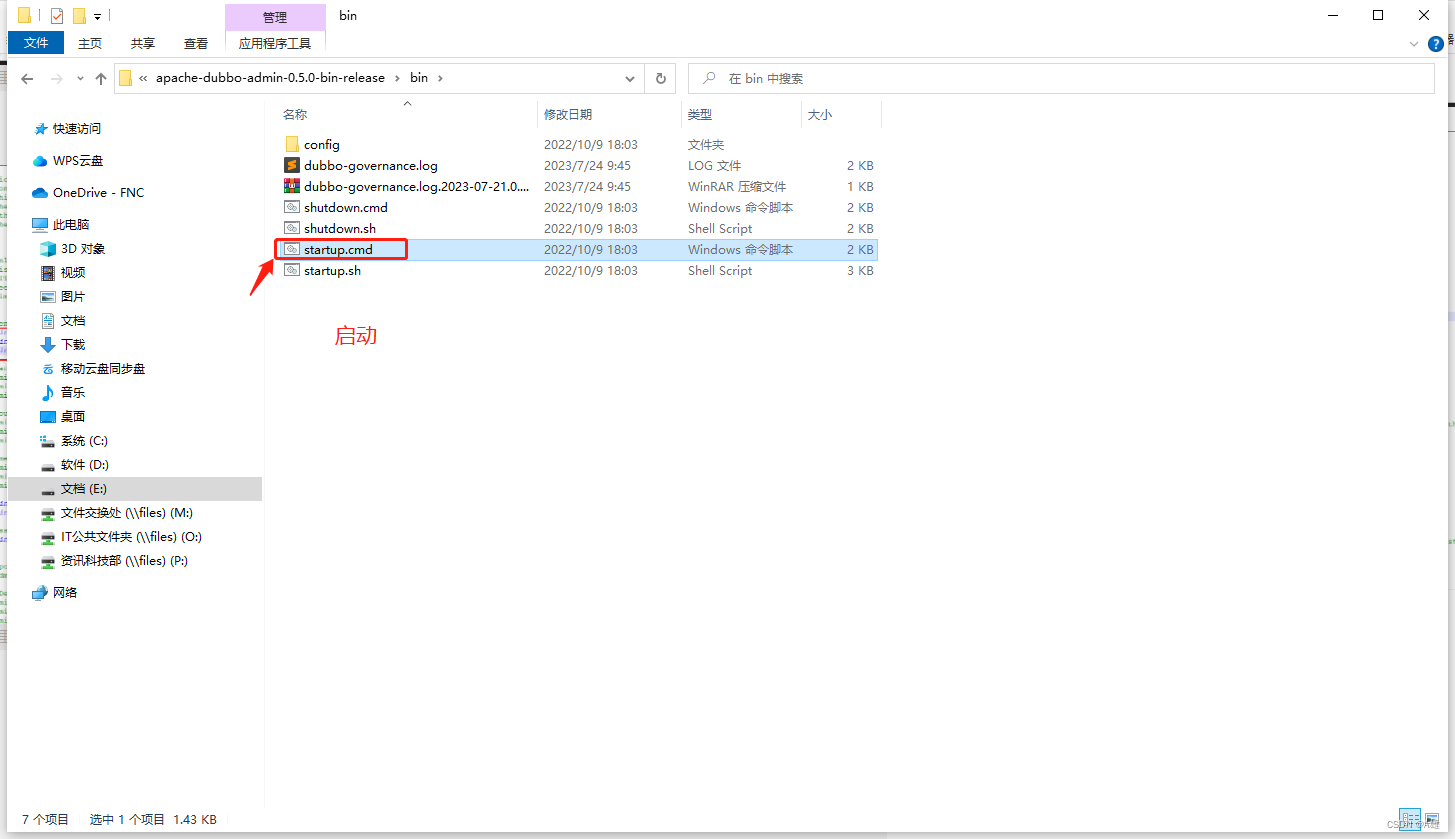This screenshot has width=1455, height=839.
Task: Open recent locations dropdown arrow
Action: pyautogui.click(x=80, y=78)
